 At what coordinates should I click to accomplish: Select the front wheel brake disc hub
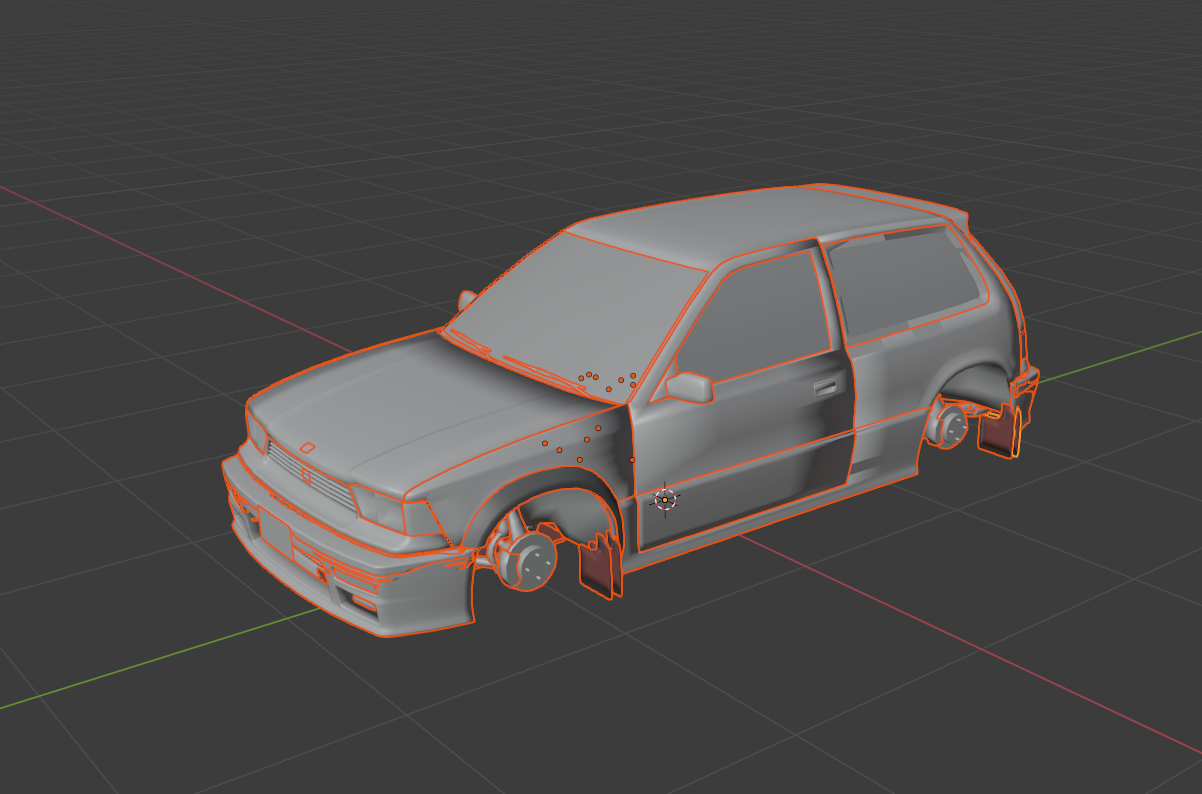(x=531, y=562)
